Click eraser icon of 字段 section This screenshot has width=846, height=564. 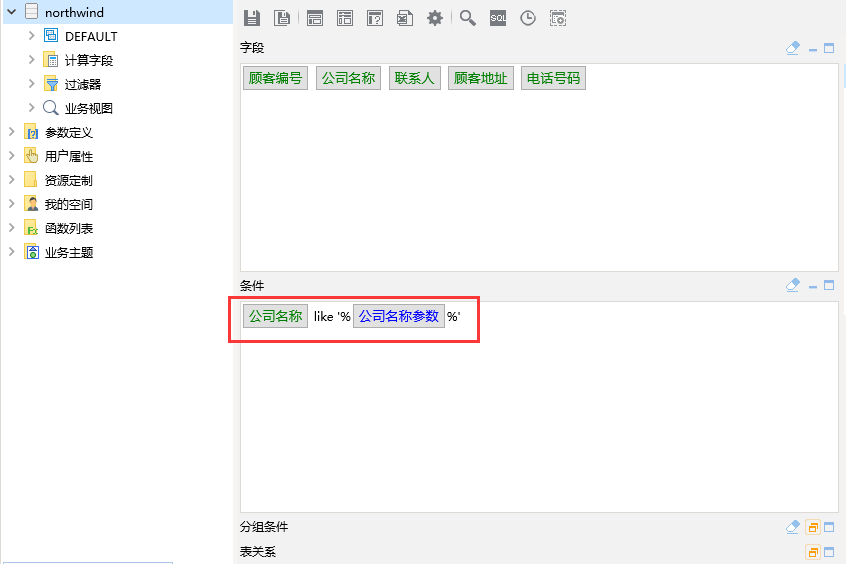tap(793, 48)
